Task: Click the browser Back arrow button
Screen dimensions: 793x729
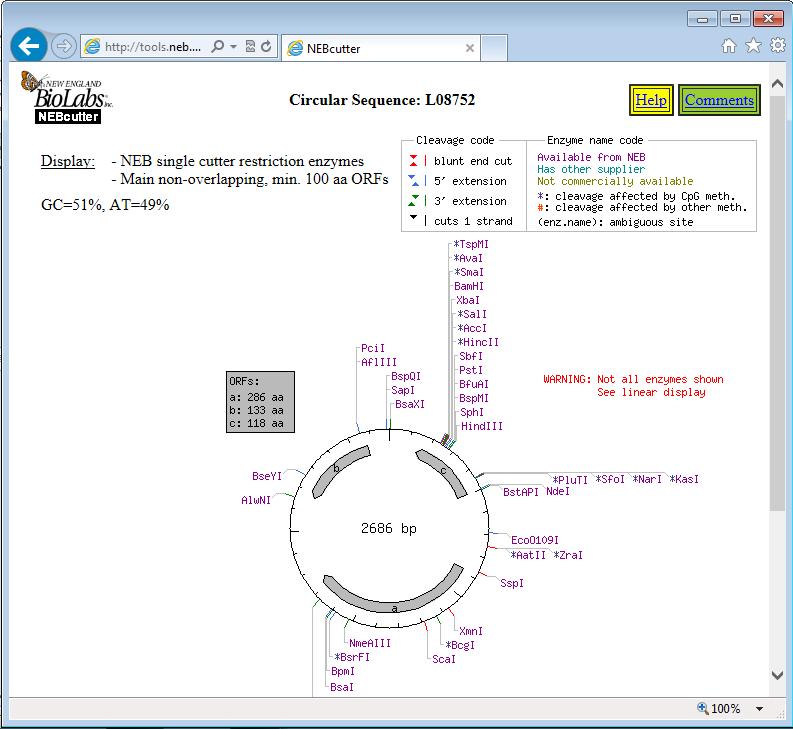Action: tap(29, 46)
